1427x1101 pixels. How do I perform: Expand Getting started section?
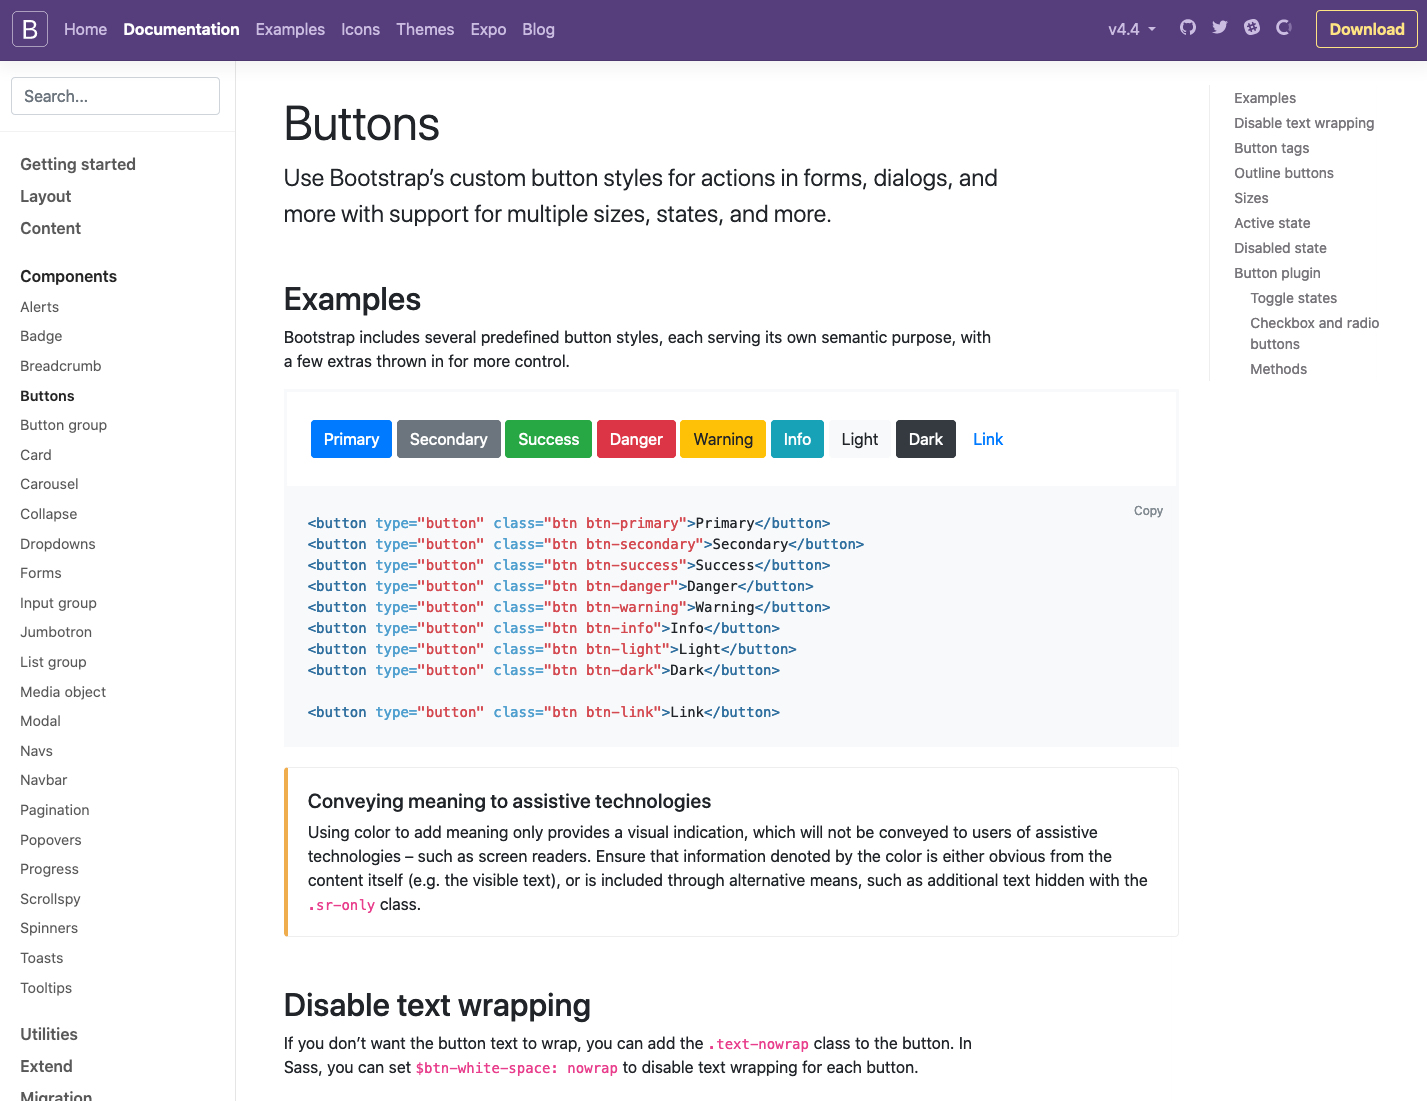point(78,164)
